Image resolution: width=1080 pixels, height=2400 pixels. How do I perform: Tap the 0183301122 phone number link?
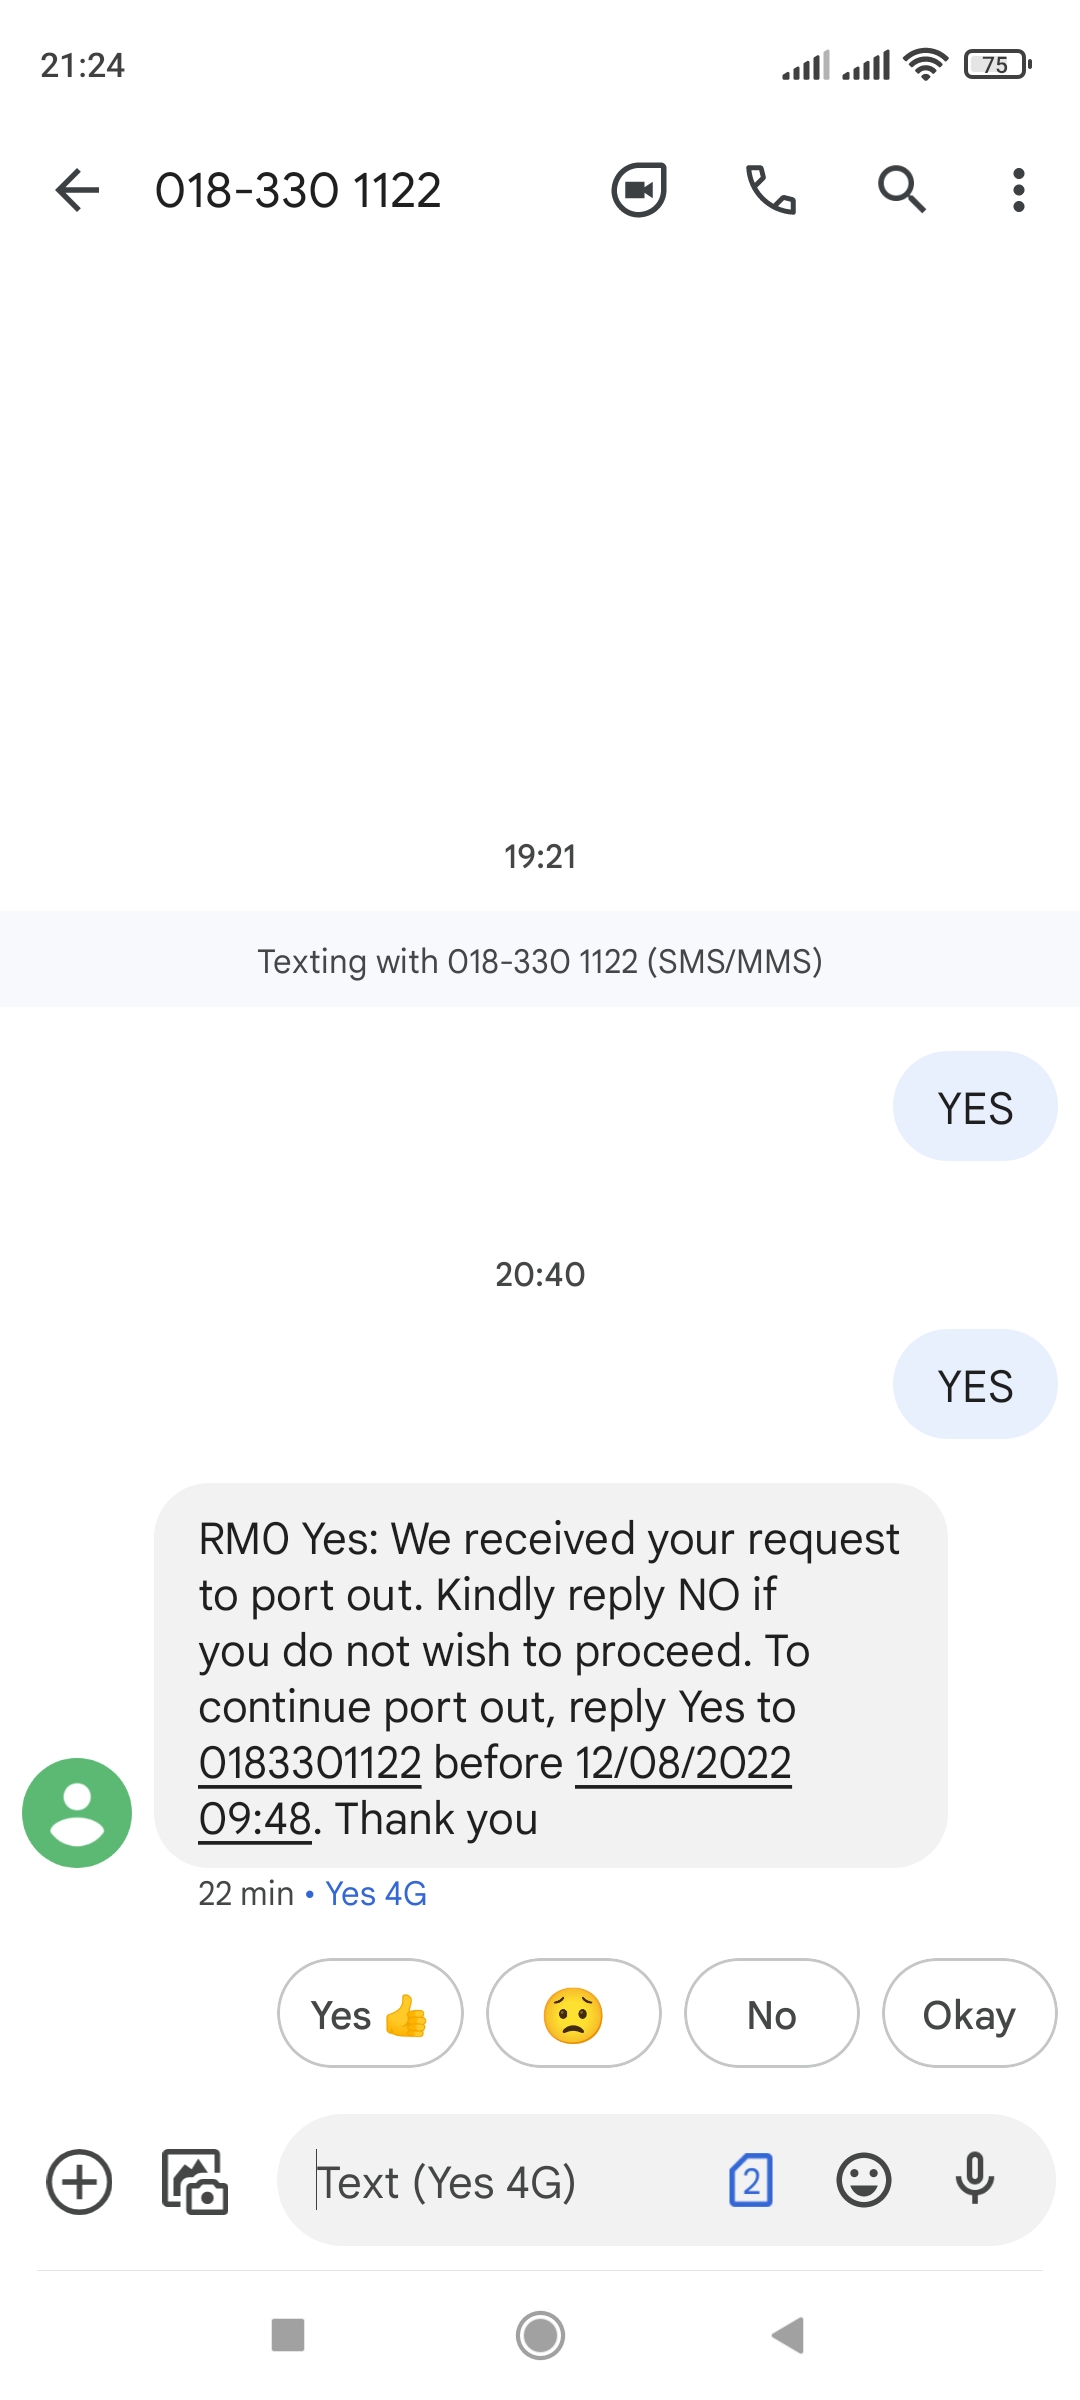click(x=310, y=1763)
